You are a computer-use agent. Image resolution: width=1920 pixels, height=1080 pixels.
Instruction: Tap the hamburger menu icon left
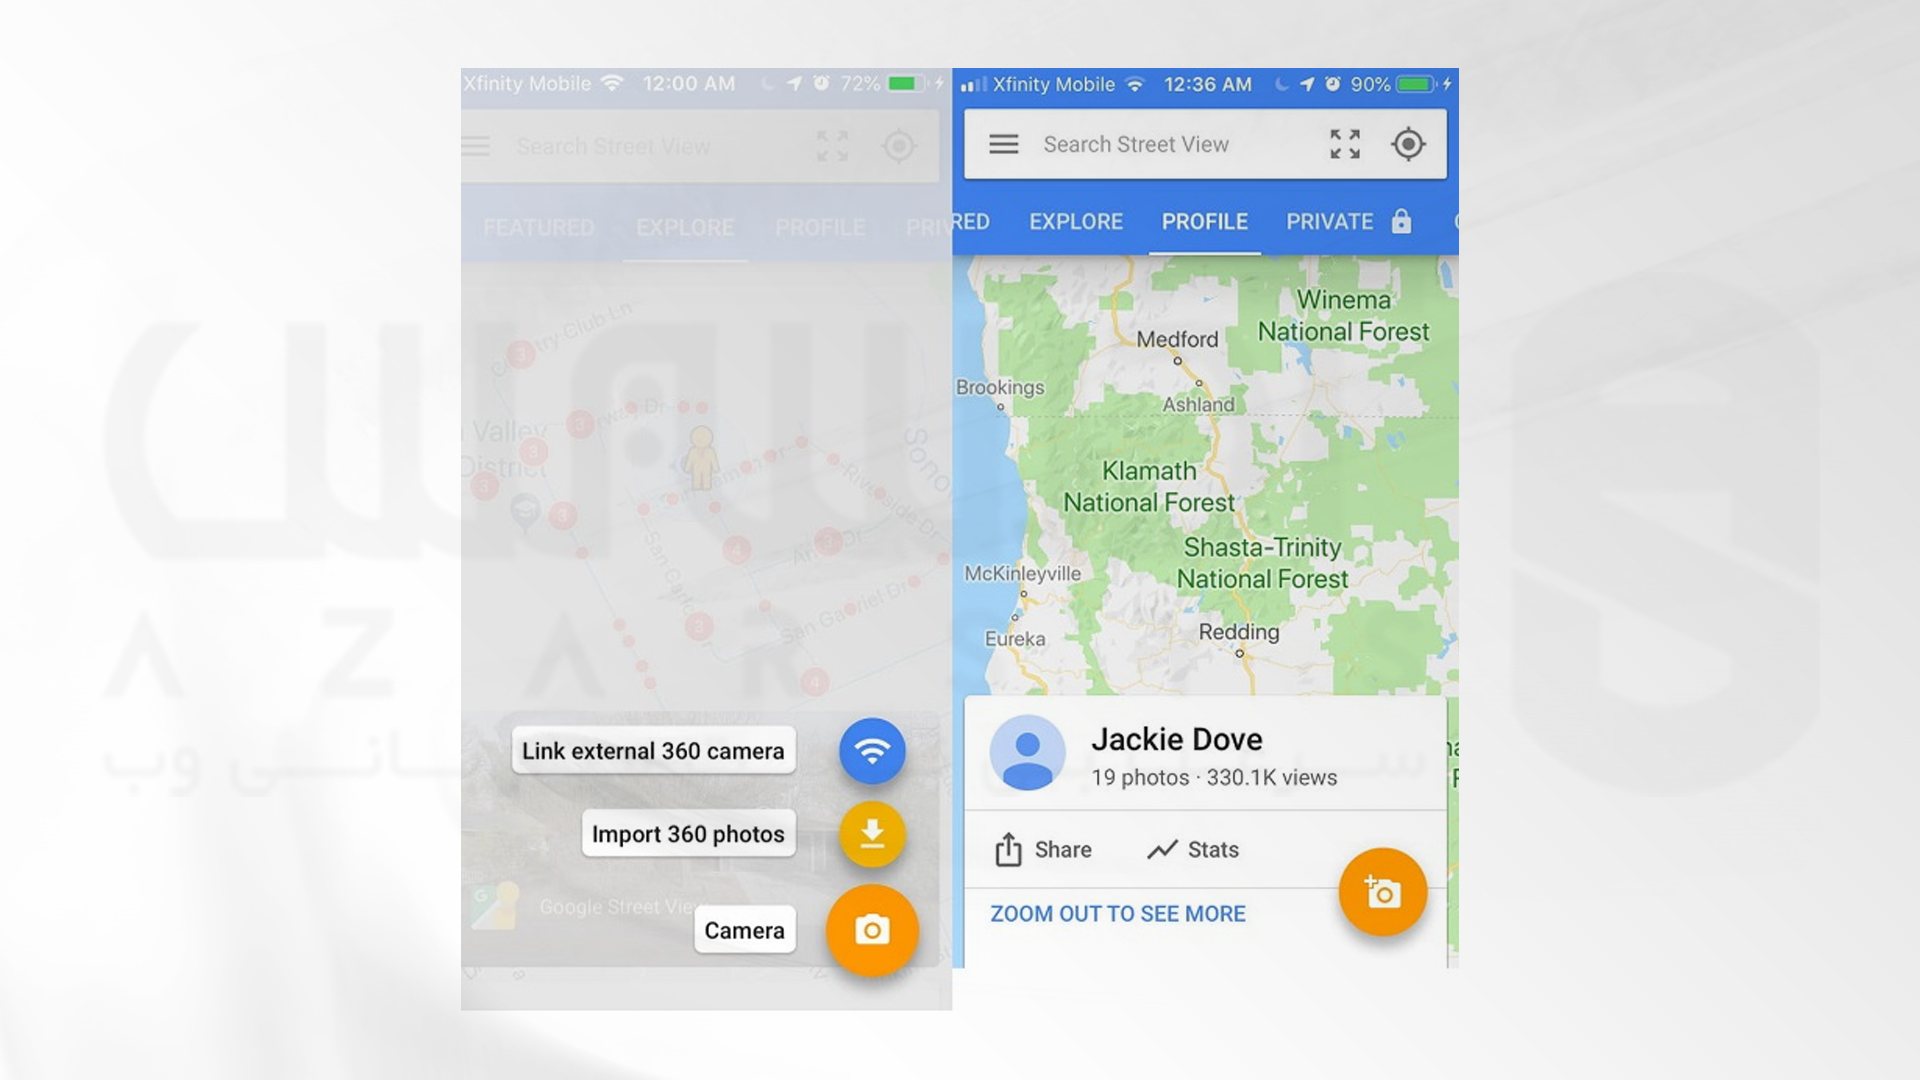[x=477, y=145]
